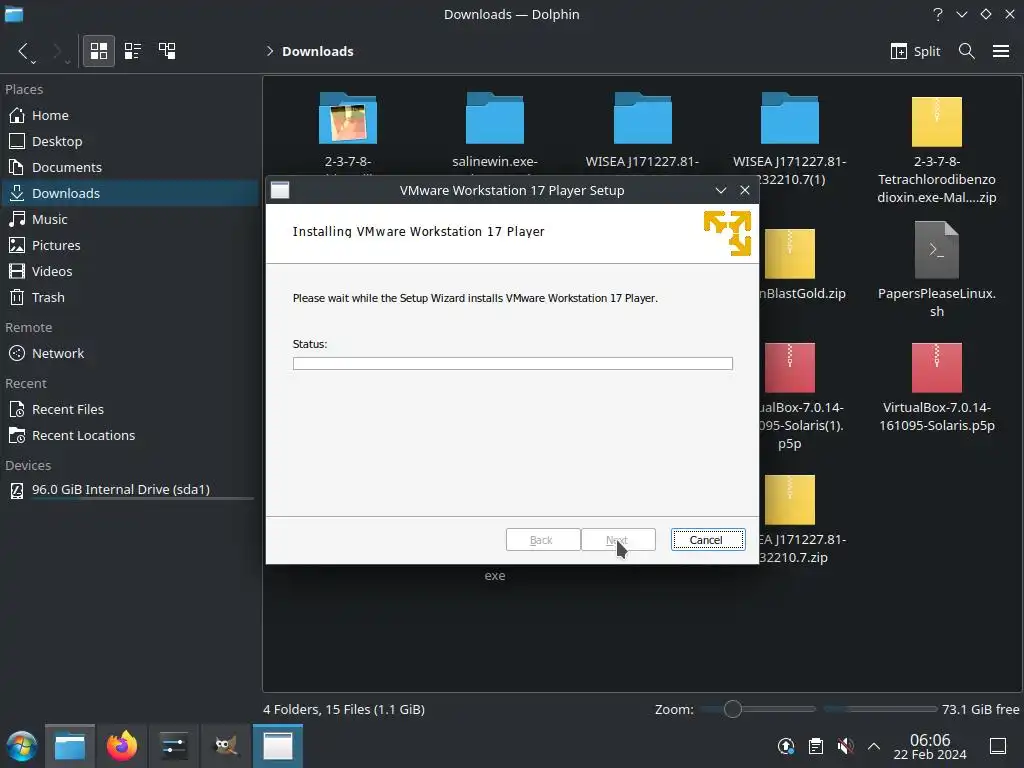The width and height of the screenshot is (1024, 768).
Task: Launch Firefox from the taskbar
Action: pyautogui.click(x=122, y=746)
